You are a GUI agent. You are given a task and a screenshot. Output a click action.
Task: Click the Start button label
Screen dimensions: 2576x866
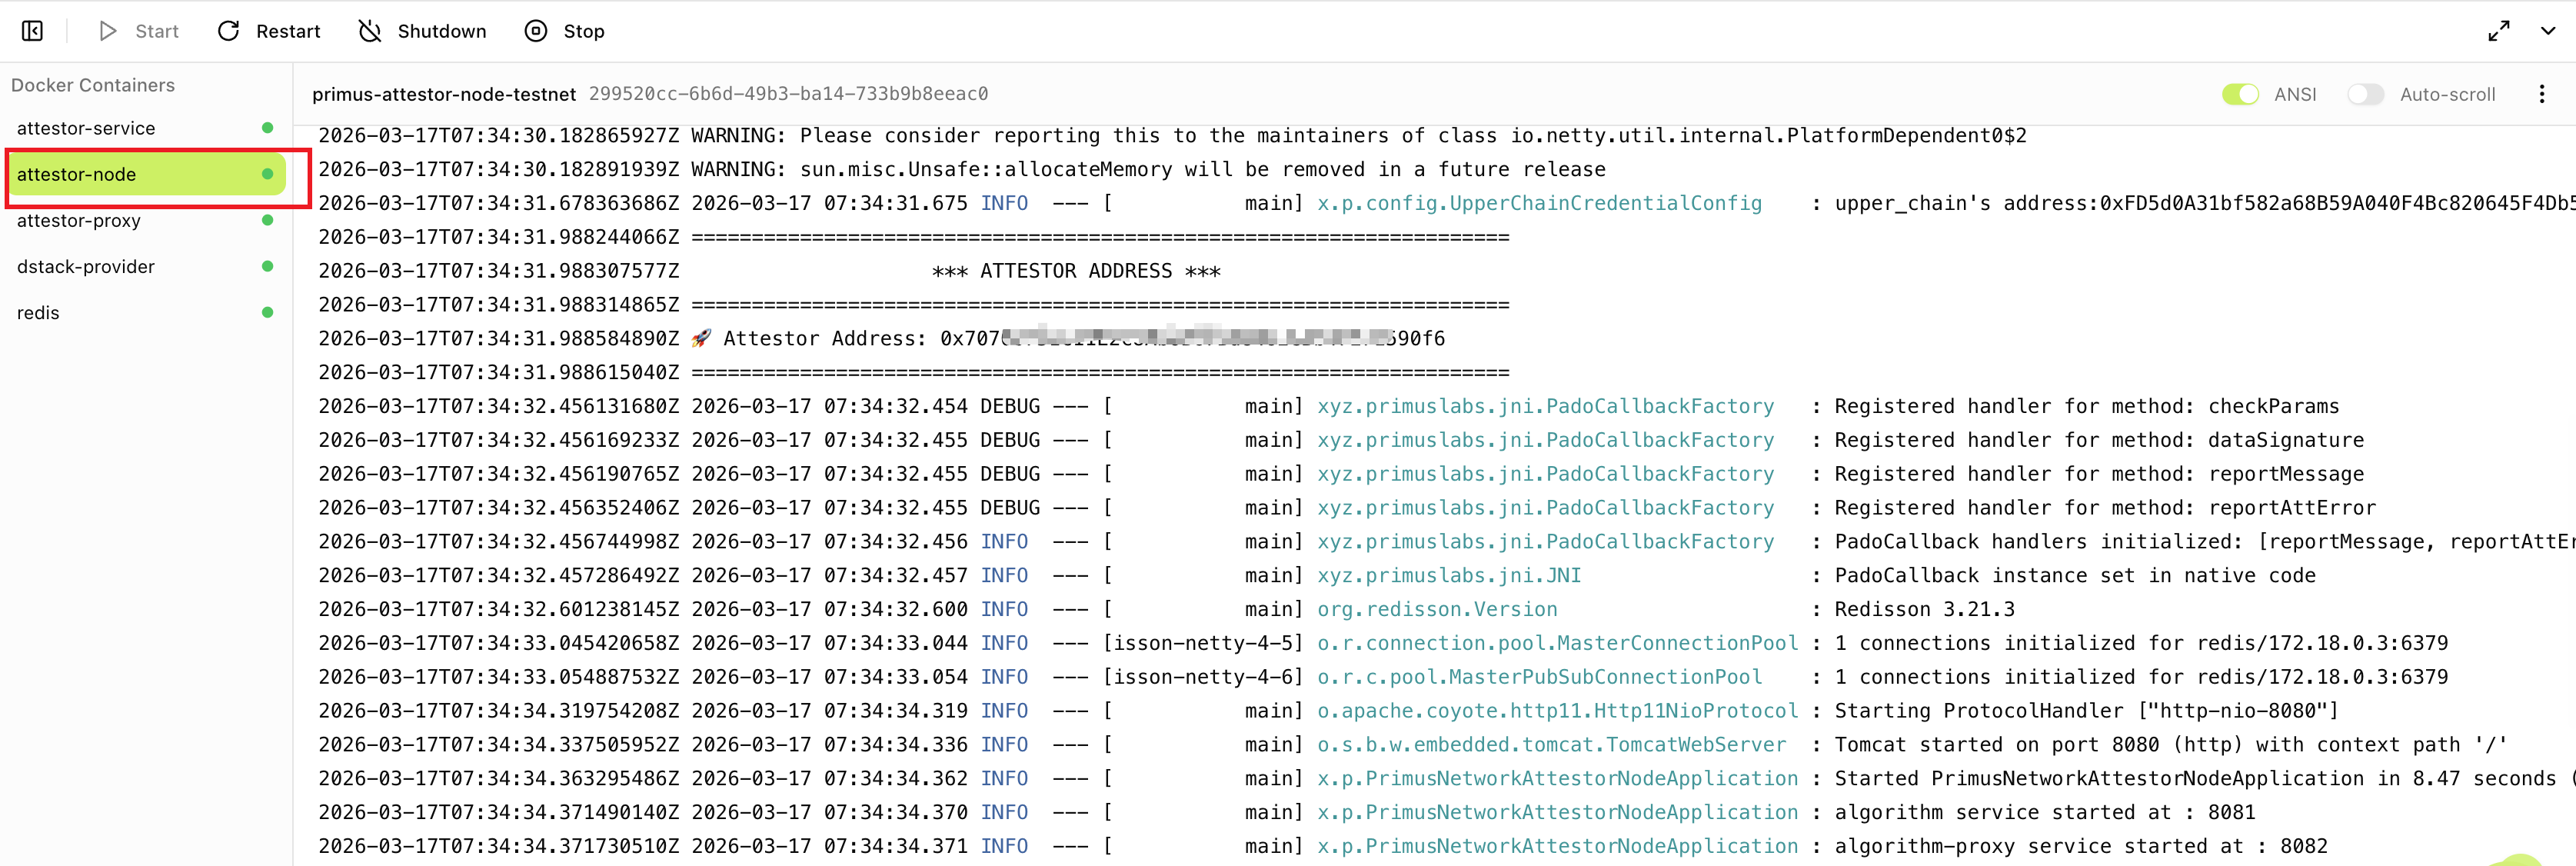(157, 31)
